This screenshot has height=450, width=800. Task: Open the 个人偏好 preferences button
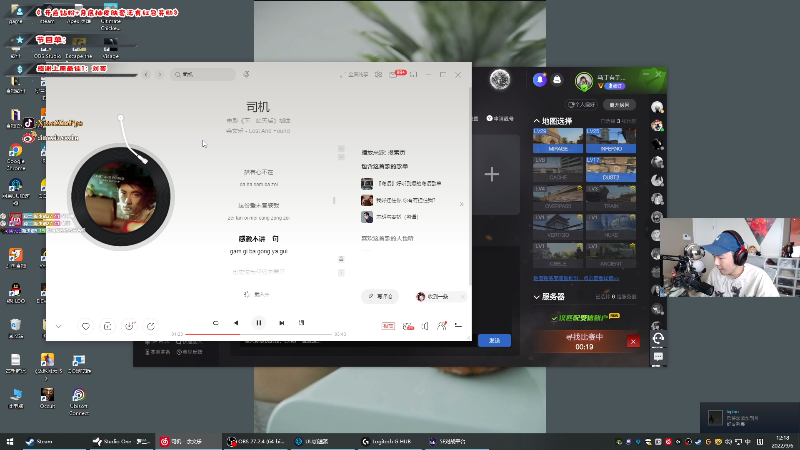[x=582, y=105]
